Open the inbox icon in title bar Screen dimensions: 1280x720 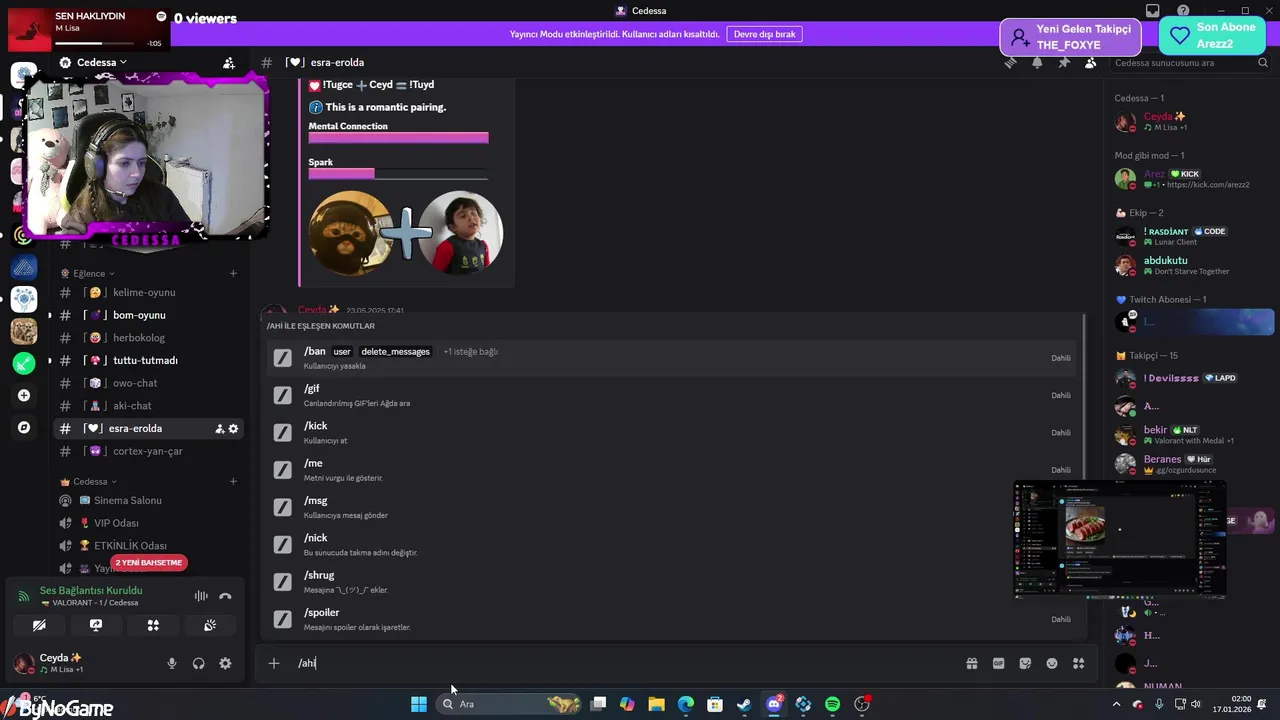pos(1152,11)
